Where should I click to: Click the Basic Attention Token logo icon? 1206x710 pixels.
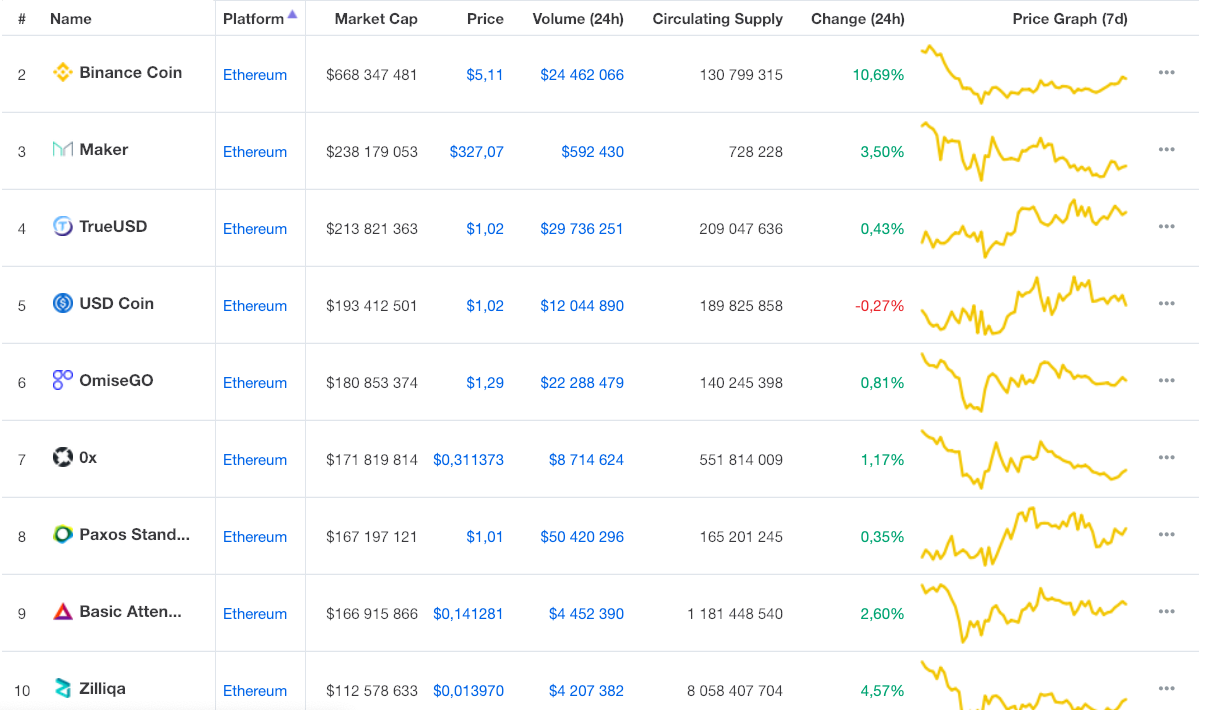(63, 611)
